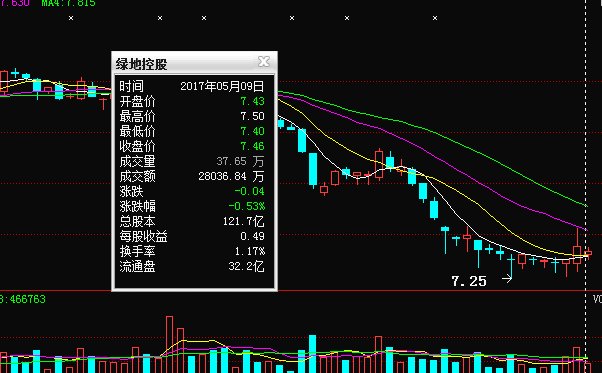Select the 成交额 value 28036.84 万
Screen dimensions: 602x373
point(231,176)
